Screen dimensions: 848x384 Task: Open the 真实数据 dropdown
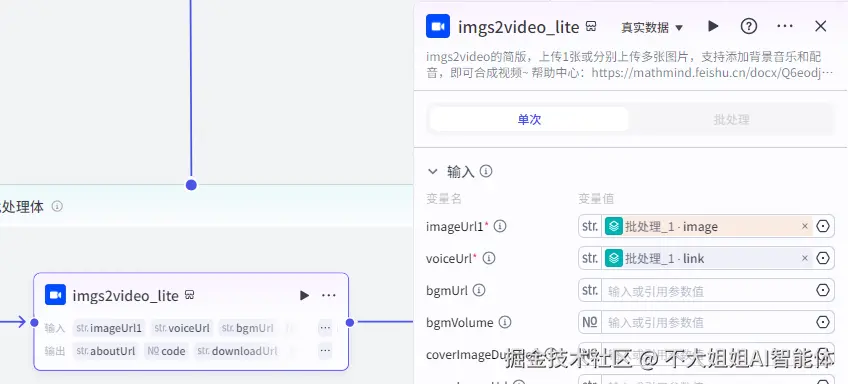[x=652, y=27]
